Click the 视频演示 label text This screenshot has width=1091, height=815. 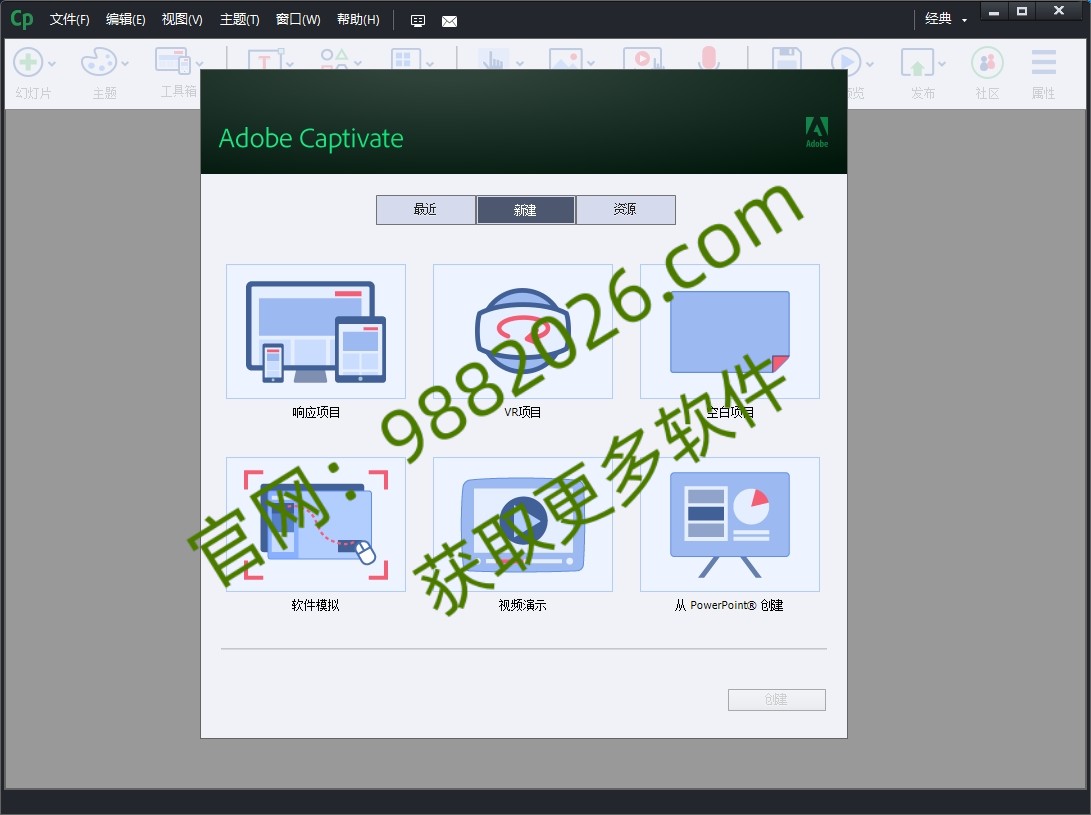pos(523,605)
